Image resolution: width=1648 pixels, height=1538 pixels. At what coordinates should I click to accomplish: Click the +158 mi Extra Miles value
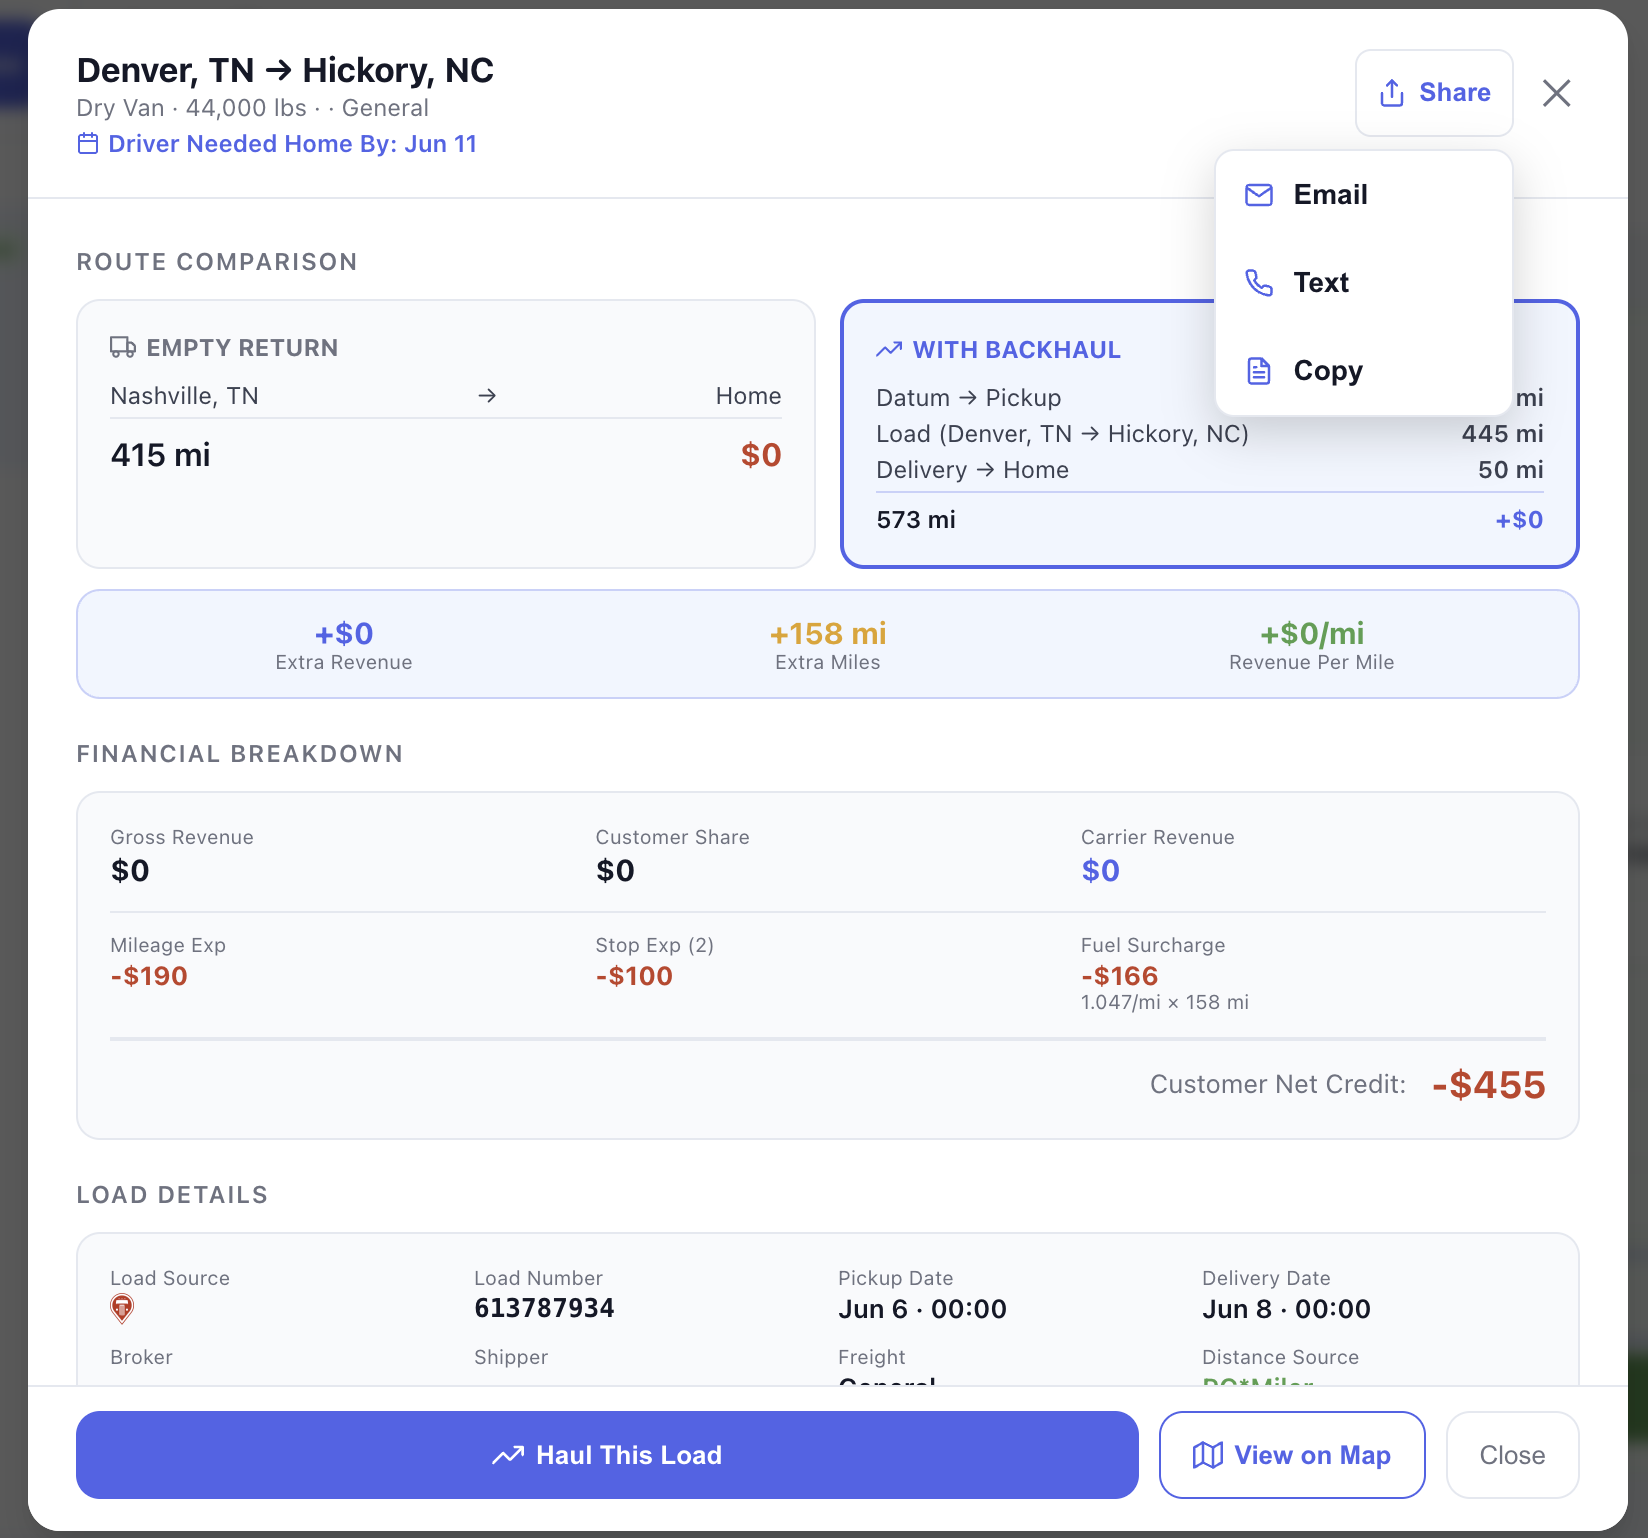click(828, 634)
